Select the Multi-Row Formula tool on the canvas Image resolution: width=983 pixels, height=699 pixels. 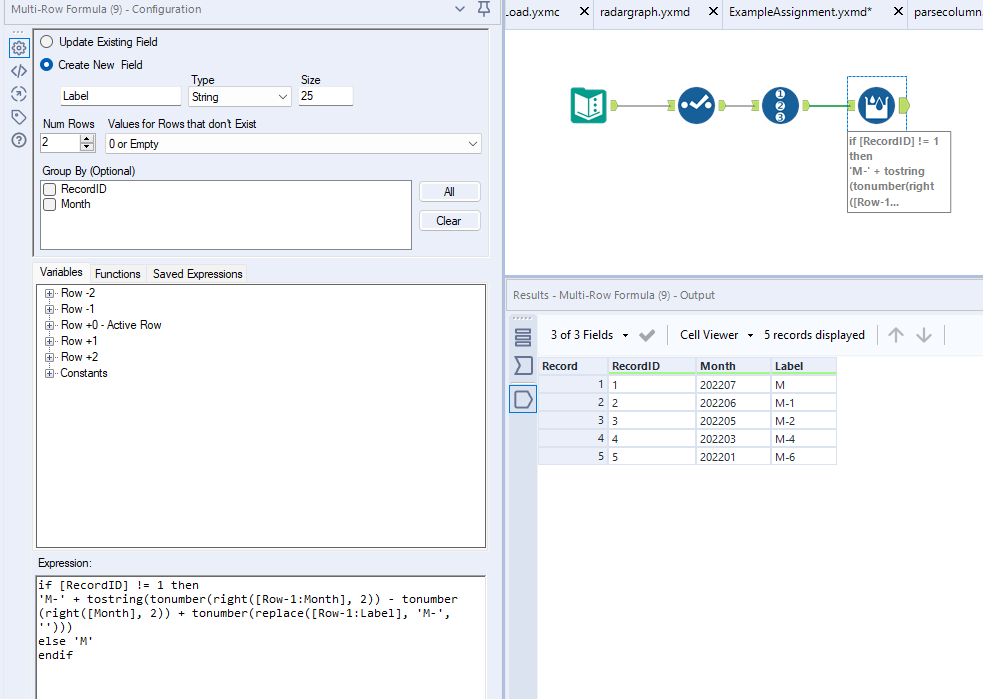point(877,104)
